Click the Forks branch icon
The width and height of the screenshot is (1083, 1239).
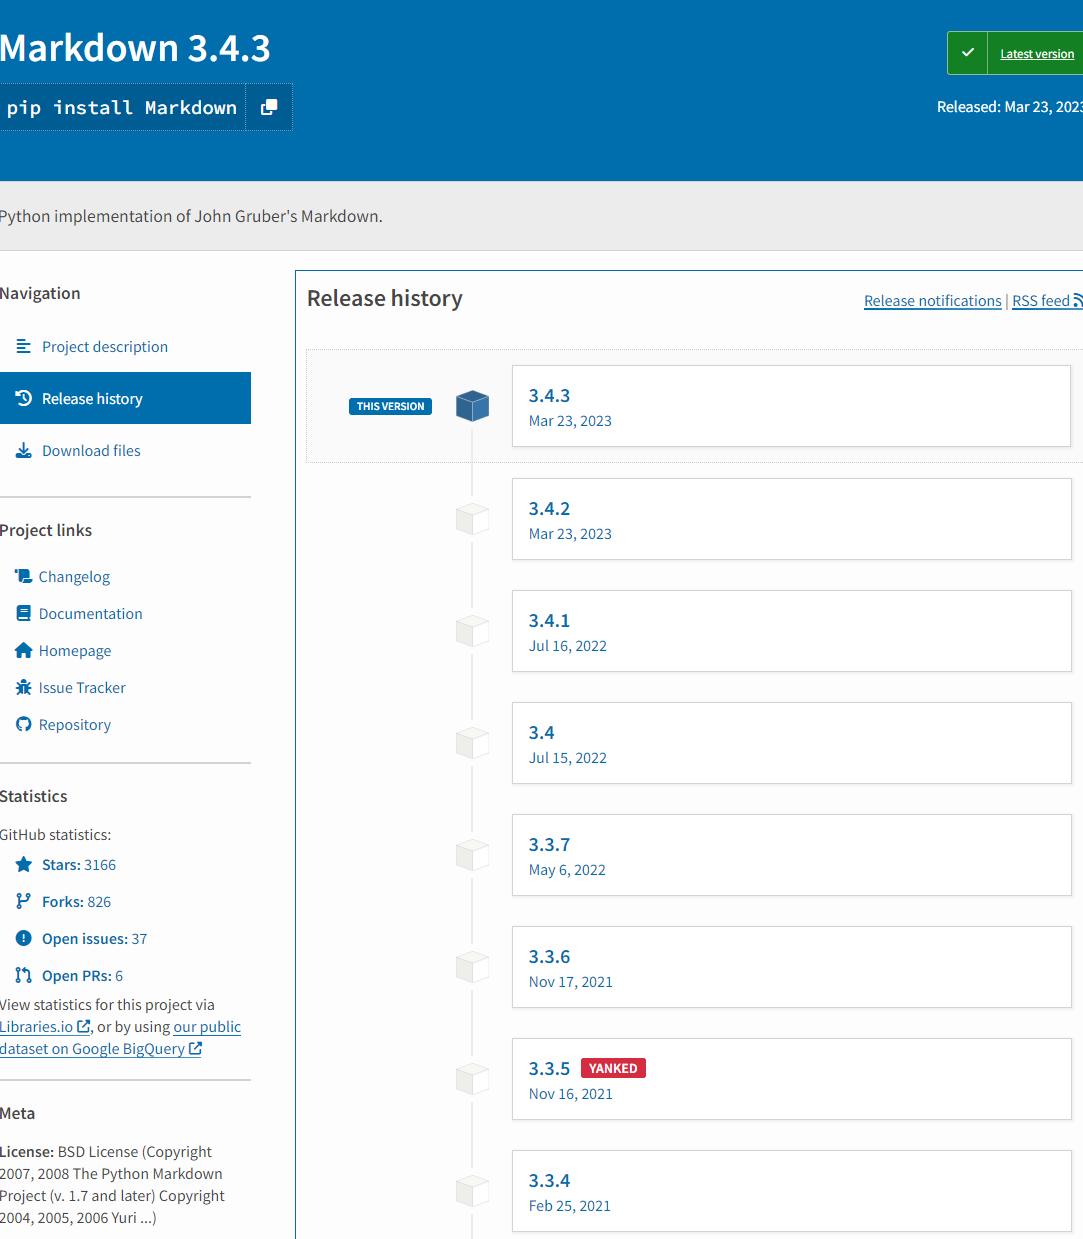click(x=24, y=901)
